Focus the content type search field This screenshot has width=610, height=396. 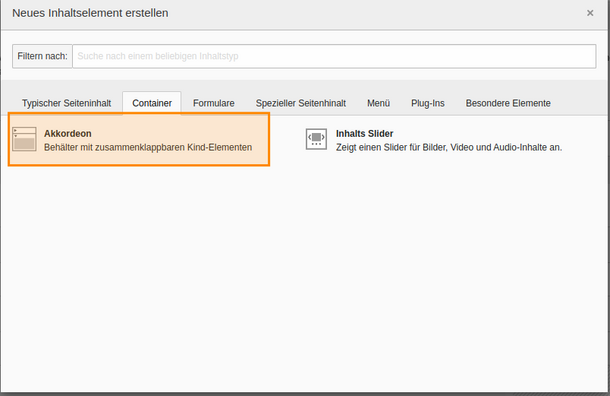[x=334, y=56]
